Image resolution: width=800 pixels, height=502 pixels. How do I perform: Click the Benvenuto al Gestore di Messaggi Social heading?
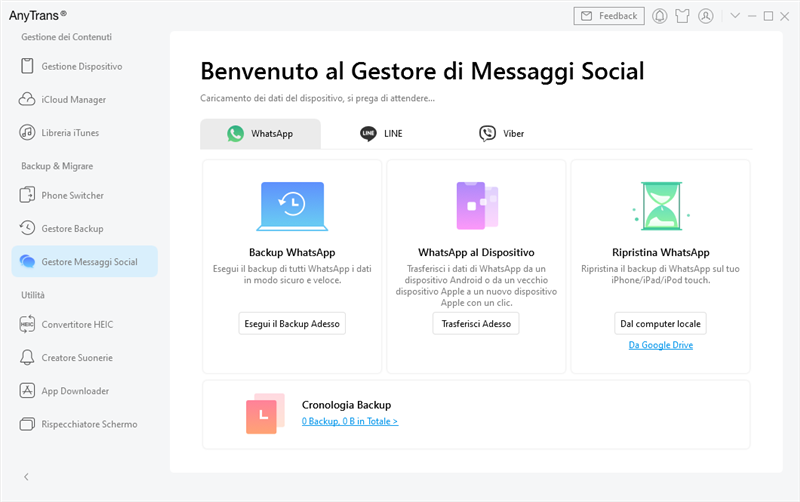tap(422, 71)
